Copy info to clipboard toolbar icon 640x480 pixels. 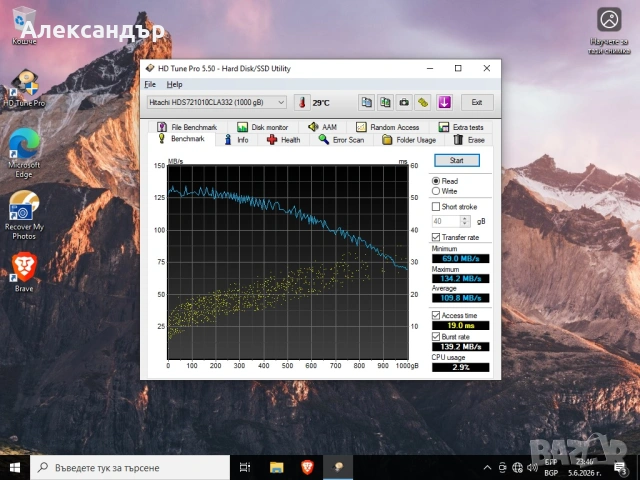[x=366, y=102]
